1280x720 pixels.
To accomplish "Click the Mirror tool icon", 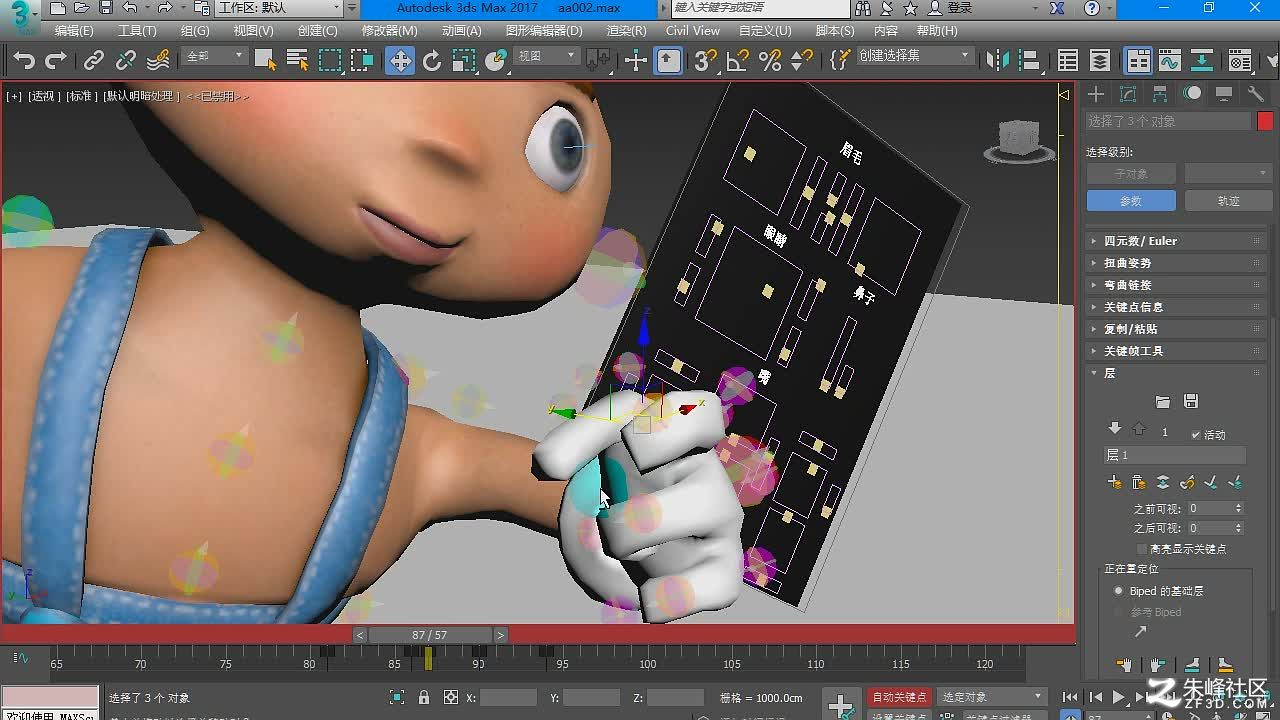I will point(998,61).
